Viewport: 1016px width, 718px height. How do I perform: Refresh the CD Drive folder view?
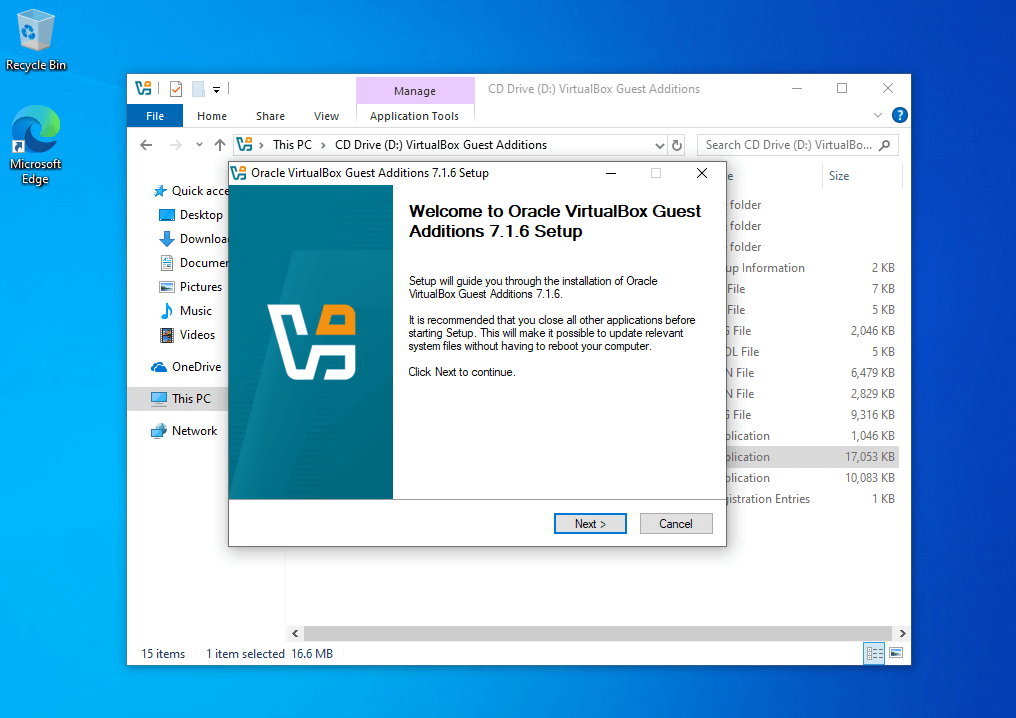[x=677, y=145]
